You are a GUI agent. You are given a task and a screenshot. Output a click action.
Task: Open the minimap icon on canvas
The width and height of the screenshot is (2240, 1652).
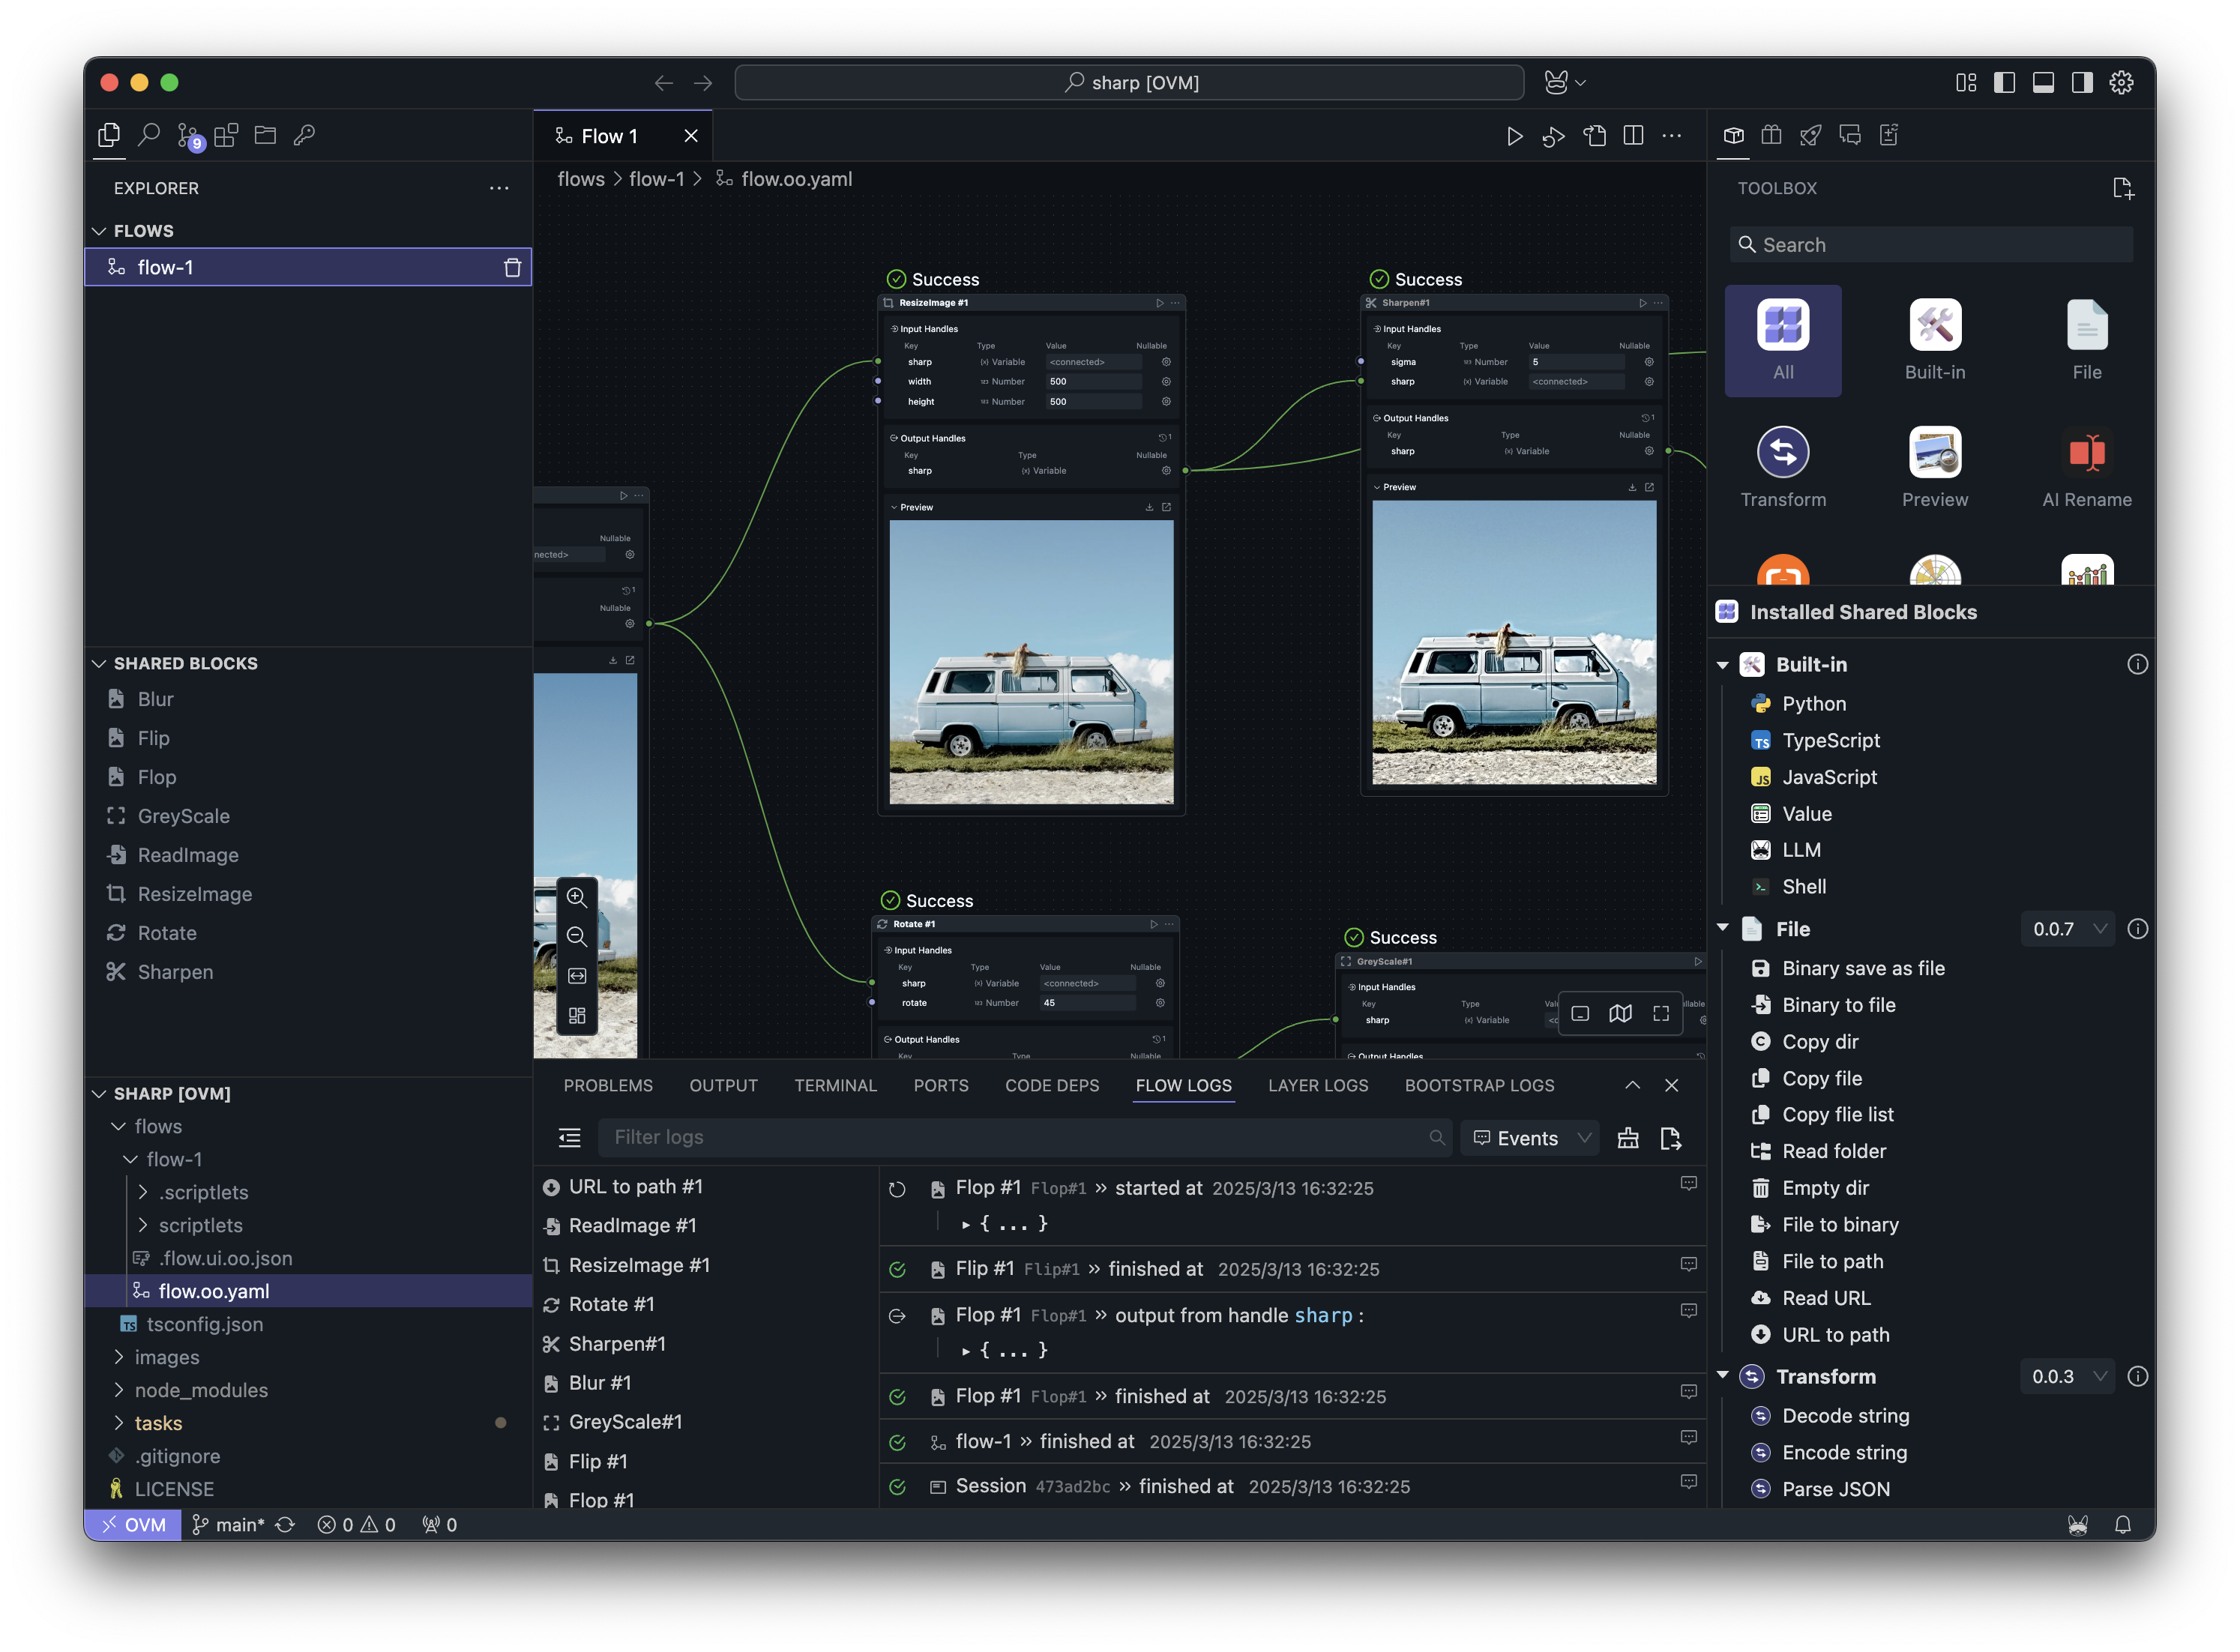click(x=1620, y=1013)
